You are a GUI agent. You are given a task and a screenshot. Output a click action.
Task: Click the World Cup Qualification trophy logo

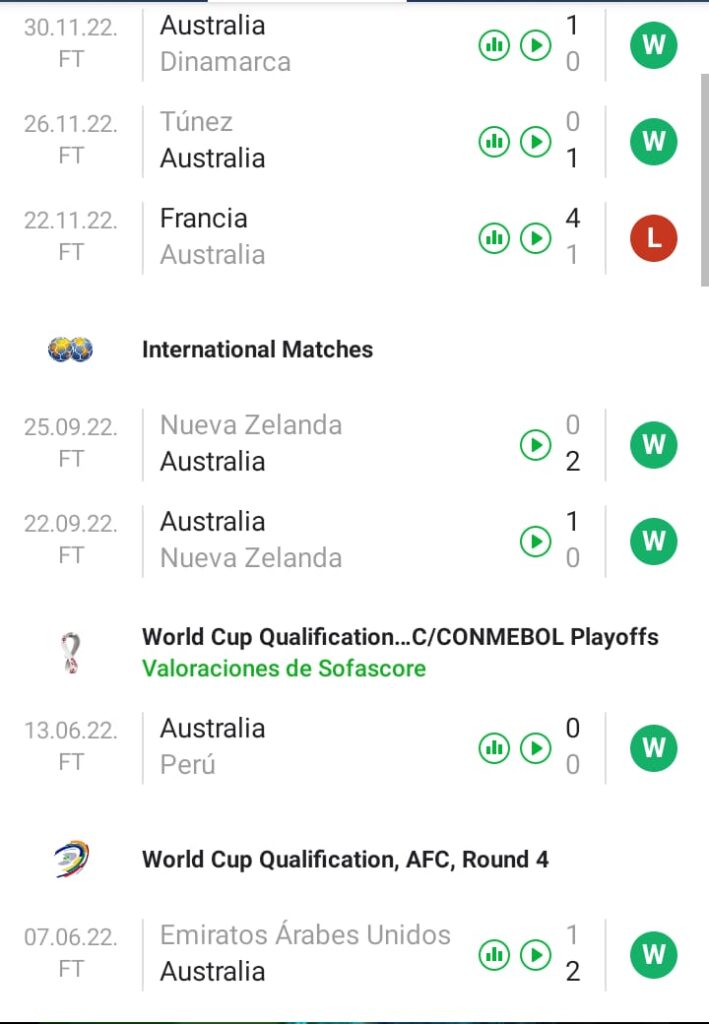(x=71, y=653)
